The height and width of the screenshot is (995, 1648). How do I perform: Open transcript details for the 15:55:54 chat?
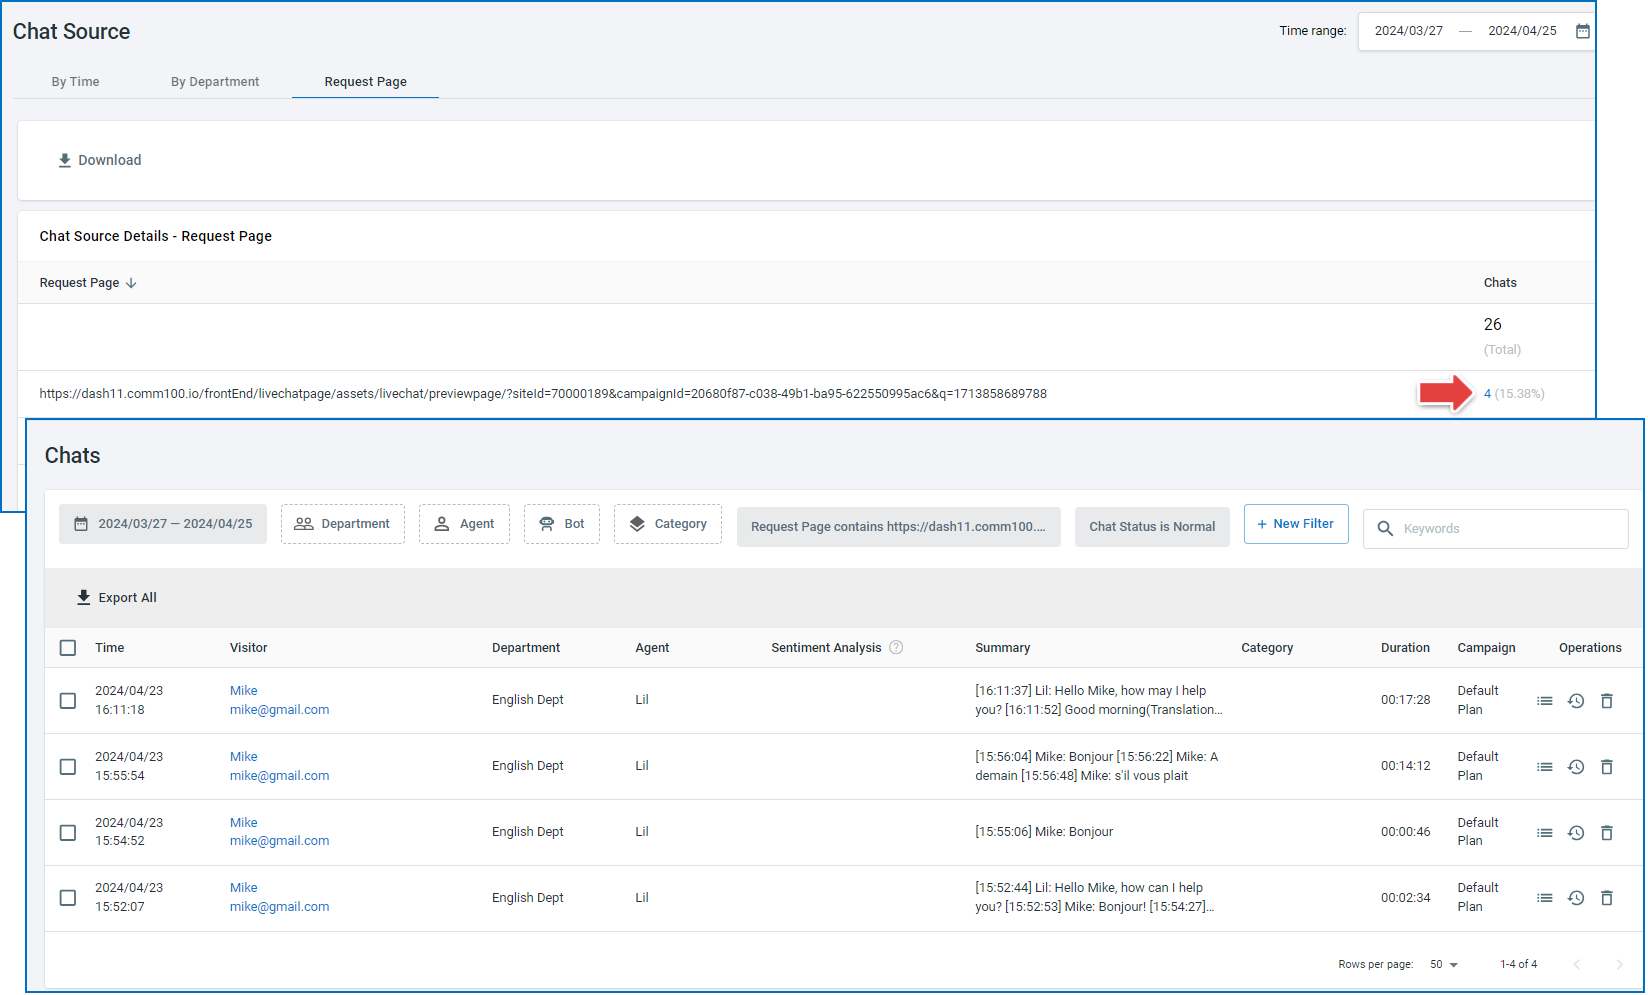(1545, 767)
